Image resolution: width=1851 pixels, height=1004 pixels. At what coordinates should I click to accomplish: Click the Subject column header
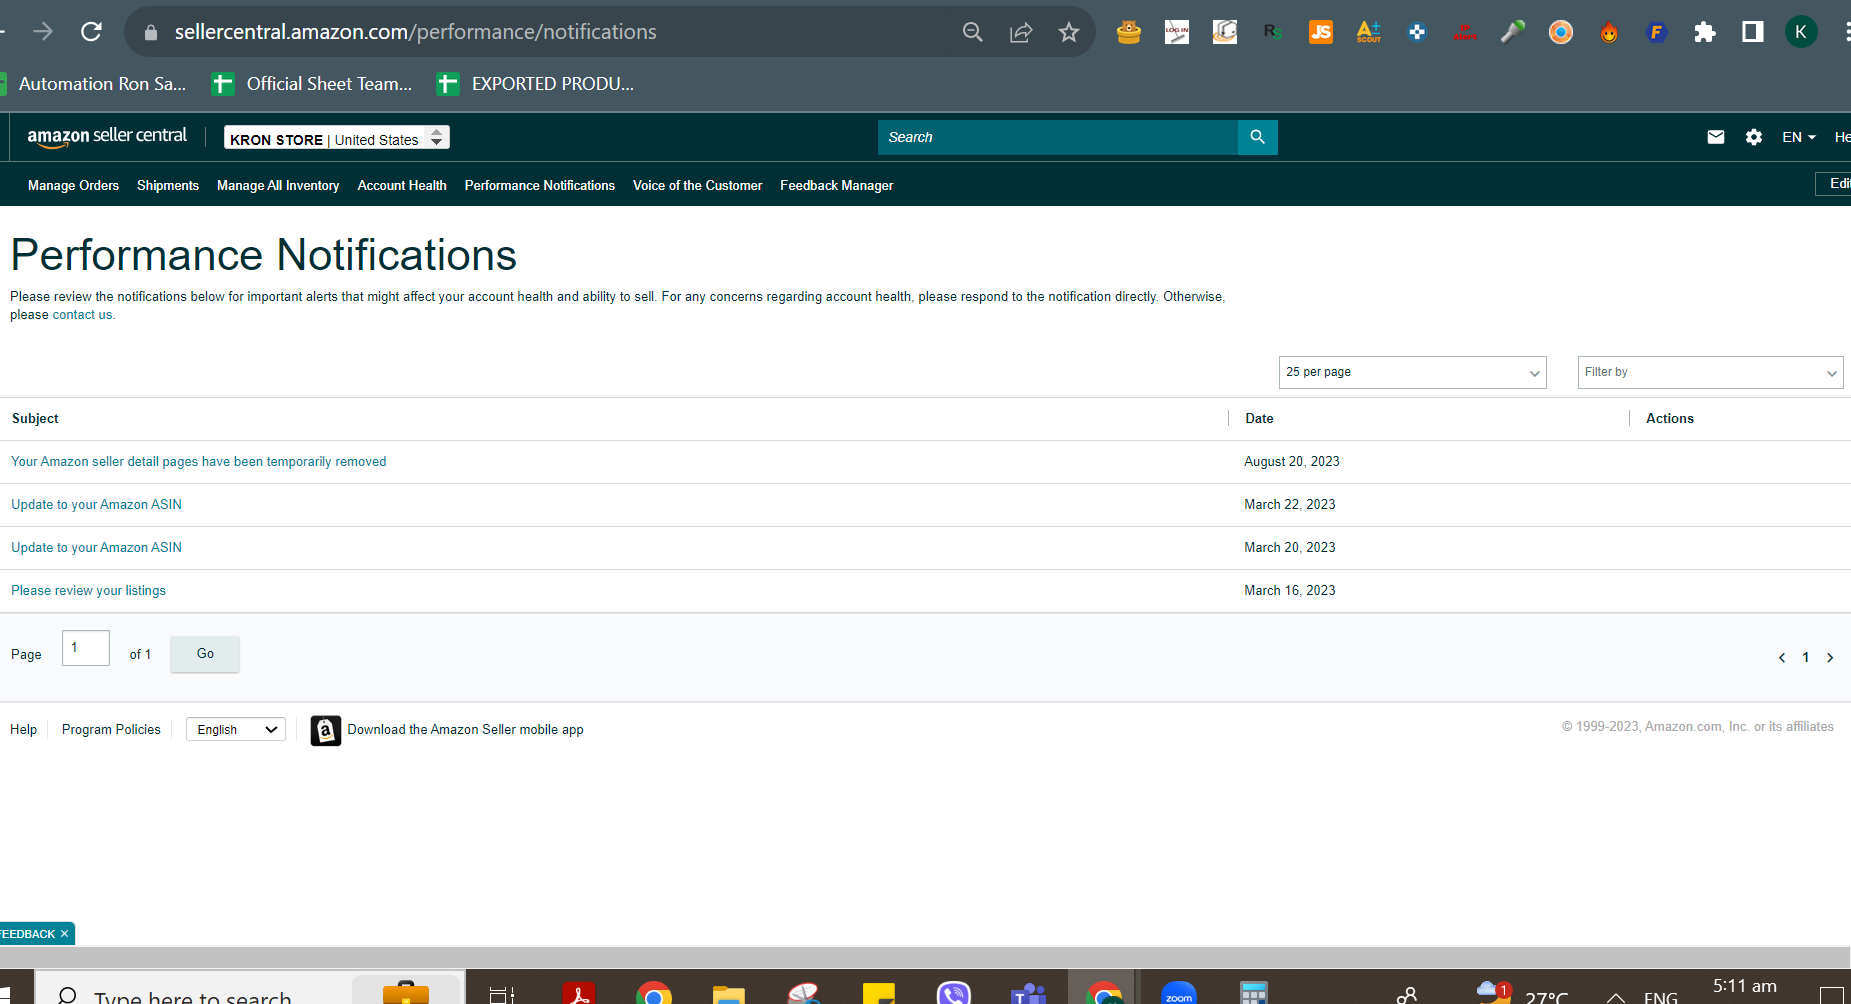point(35,419)
